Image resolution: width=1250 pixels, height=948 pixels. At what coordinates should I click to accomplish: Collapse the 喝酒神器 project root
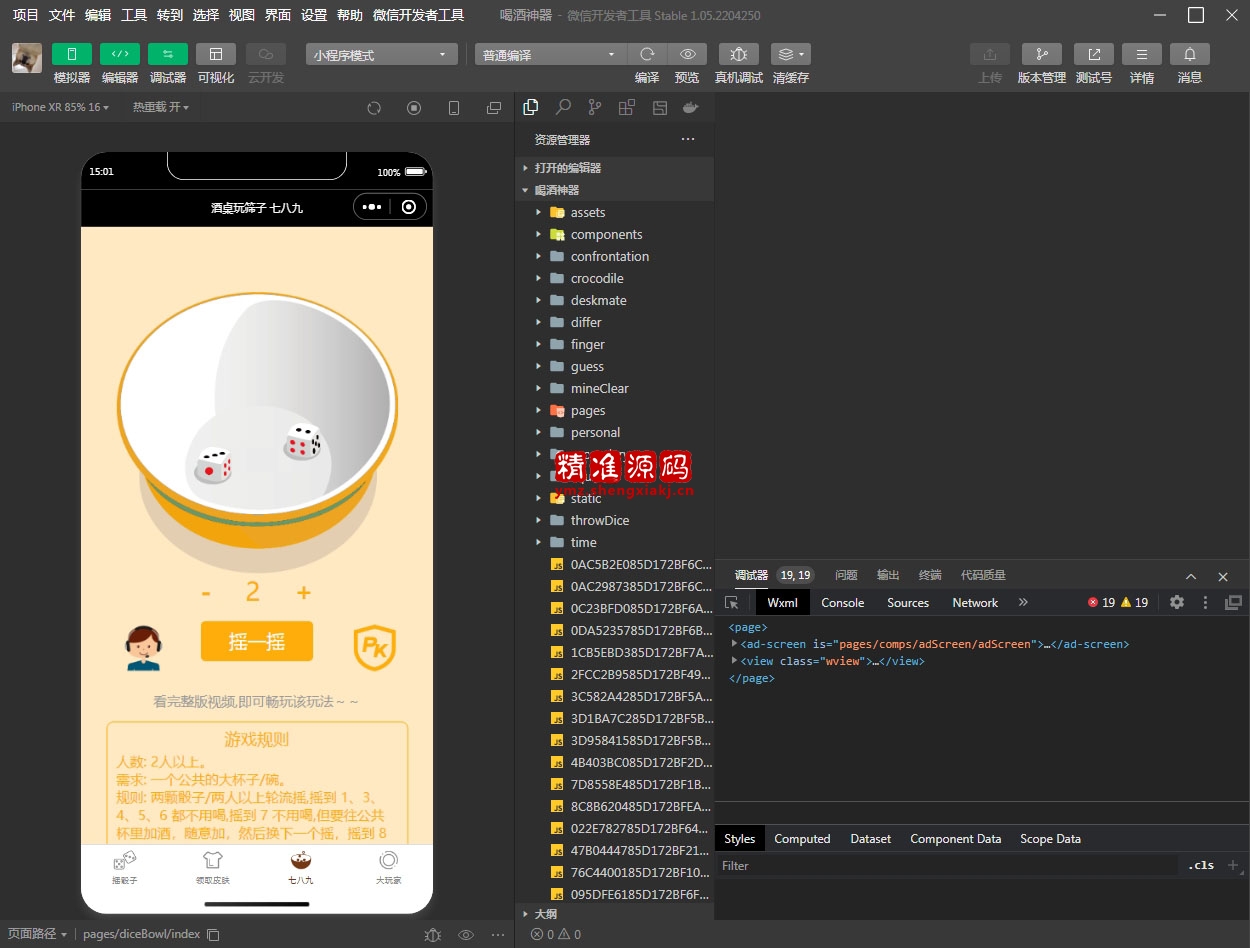tap(615, 190)
